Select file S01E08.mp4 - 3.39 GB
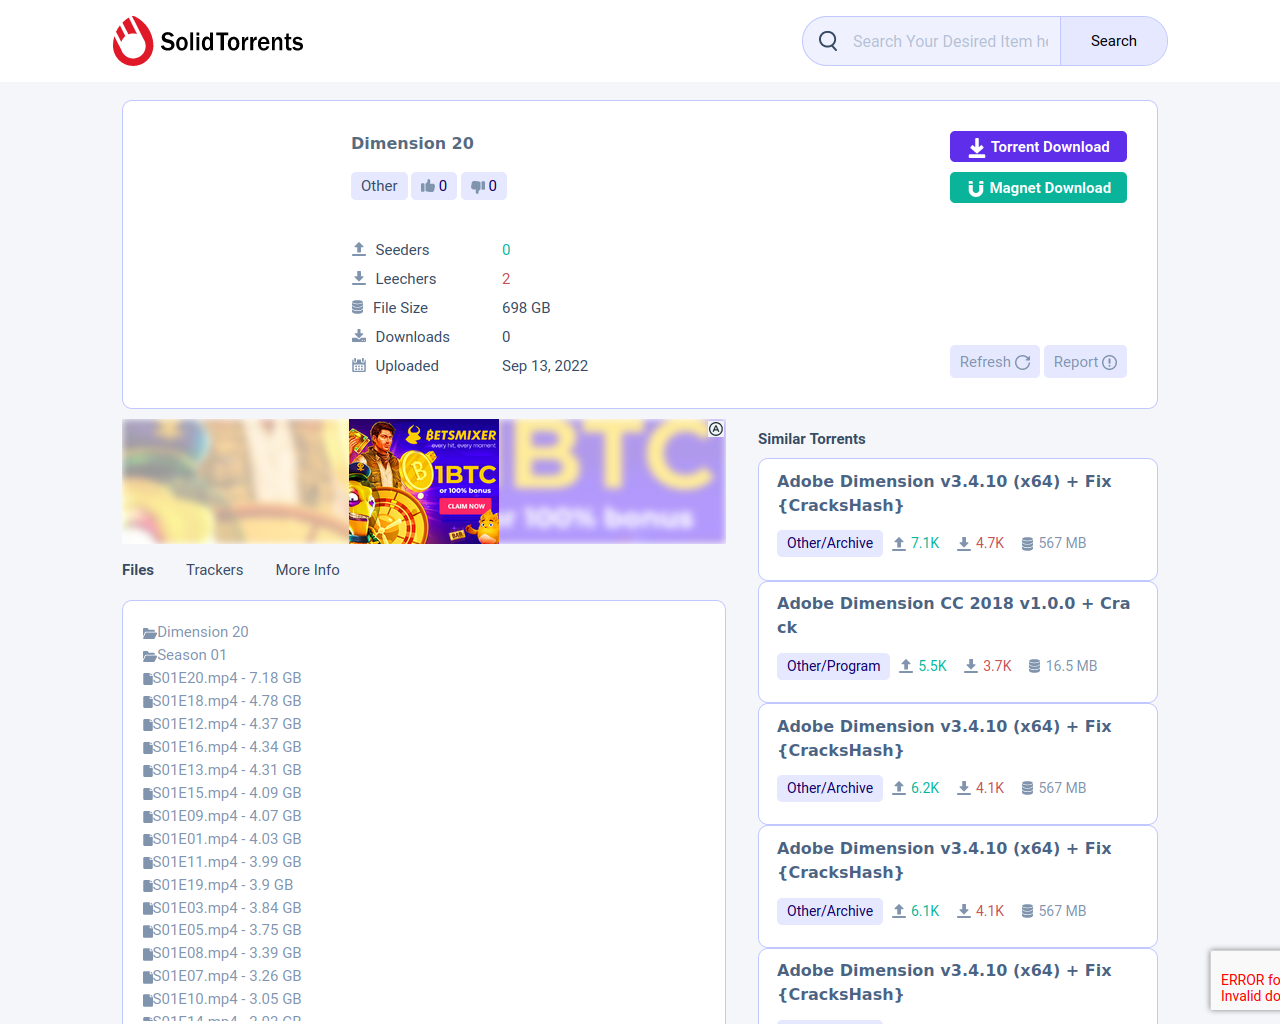Viewport: 1280px width, 1024px height. point(227,953)
